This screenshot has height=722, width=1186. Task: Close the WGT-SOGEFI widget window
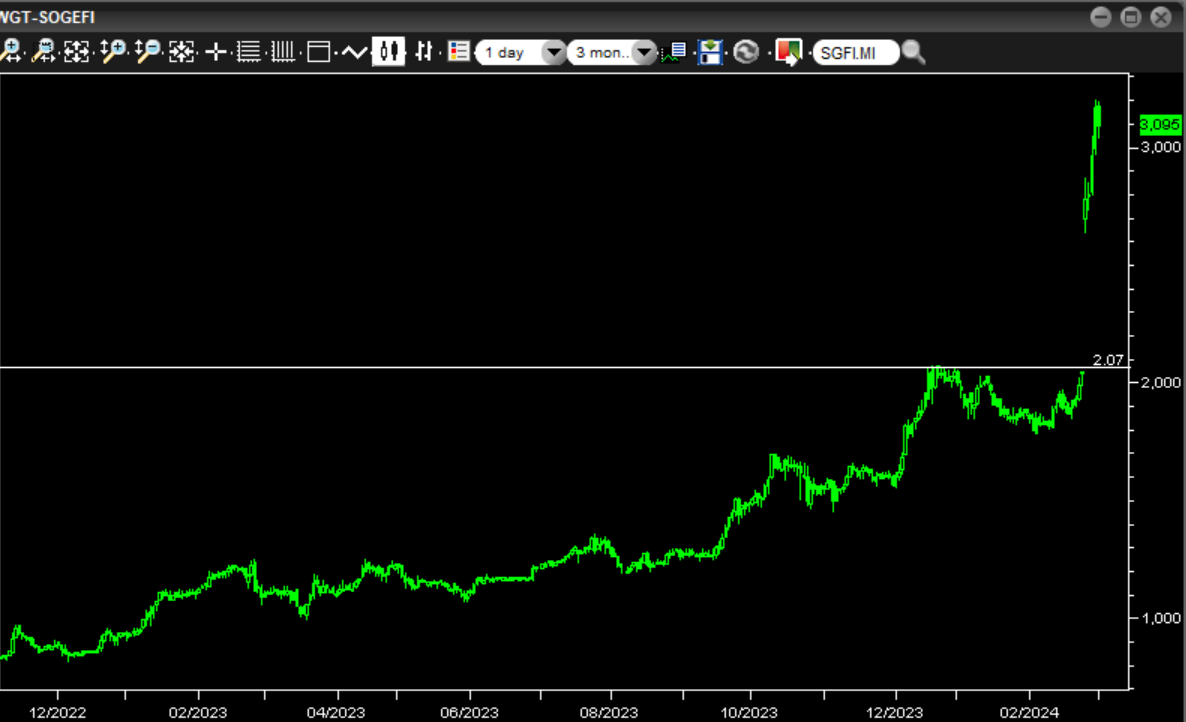coord(1161,17)
